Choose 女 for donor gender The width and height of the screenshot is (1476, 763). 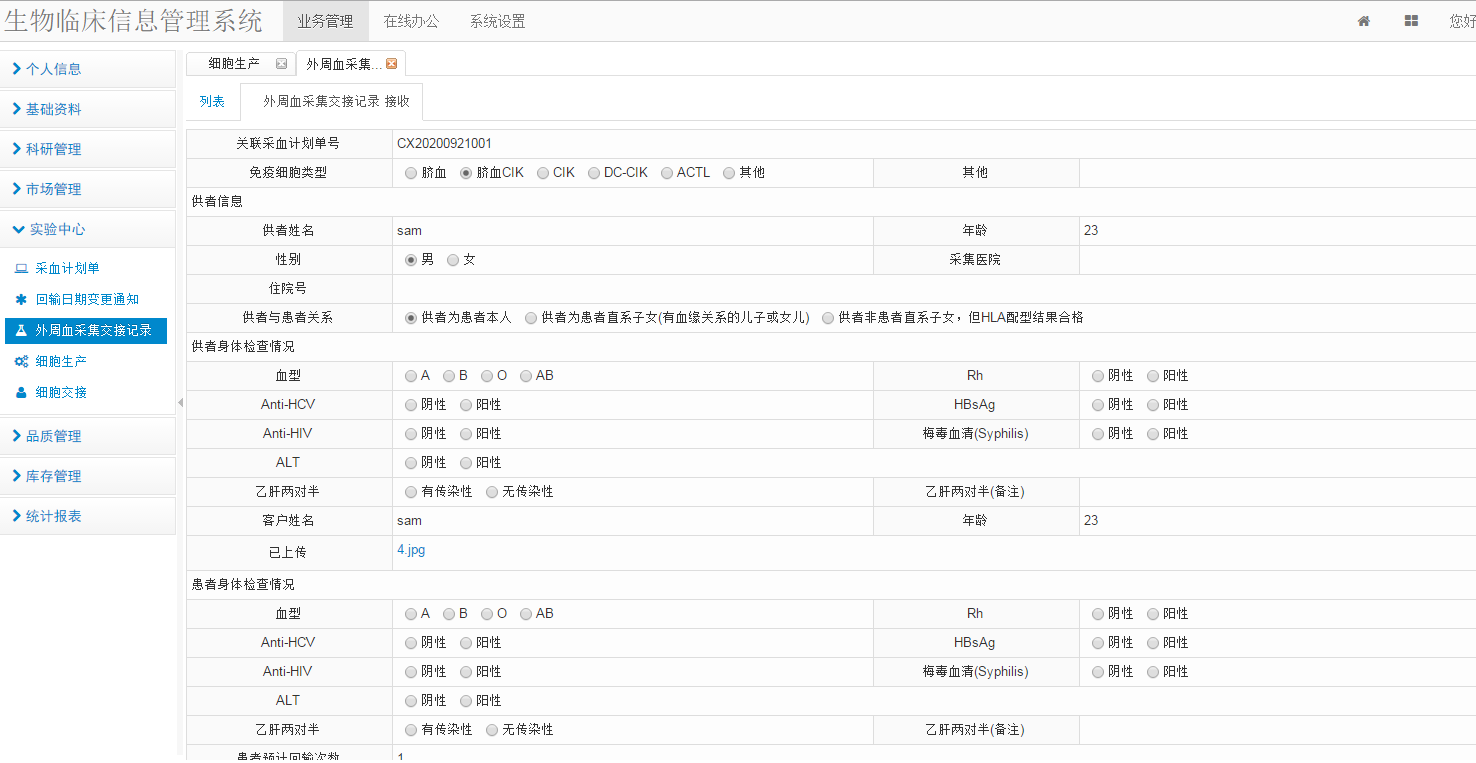pos(453,260)
